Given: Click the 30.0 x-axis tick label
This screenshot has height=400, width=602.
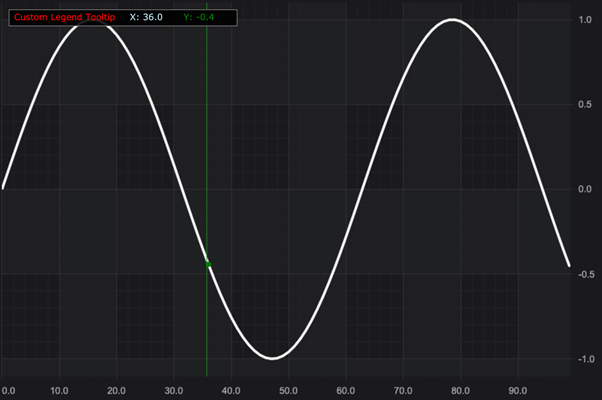Looking at the screenshot, I should point(174,391).
